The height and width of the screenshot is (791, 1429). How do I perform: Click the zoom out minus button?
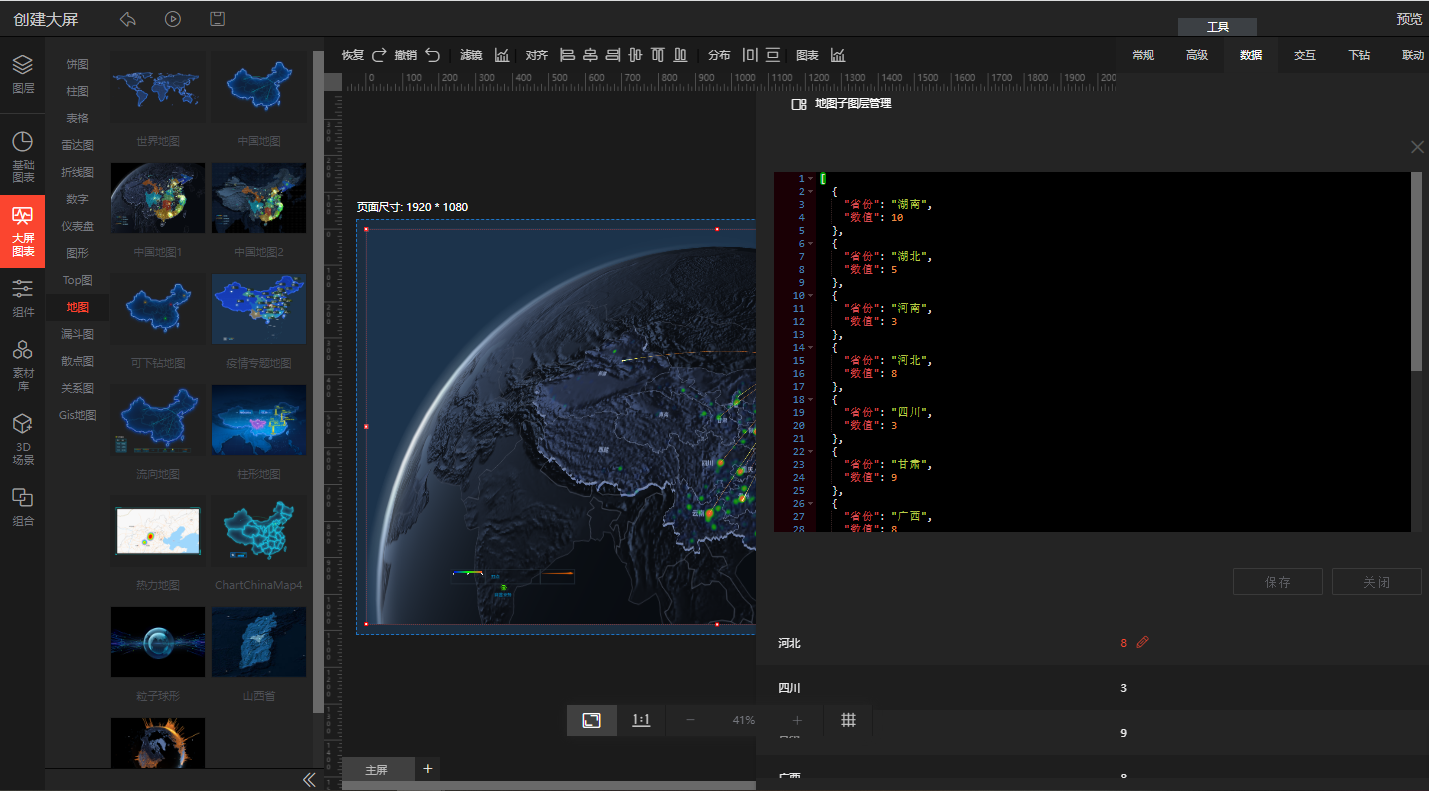(690, 720)
